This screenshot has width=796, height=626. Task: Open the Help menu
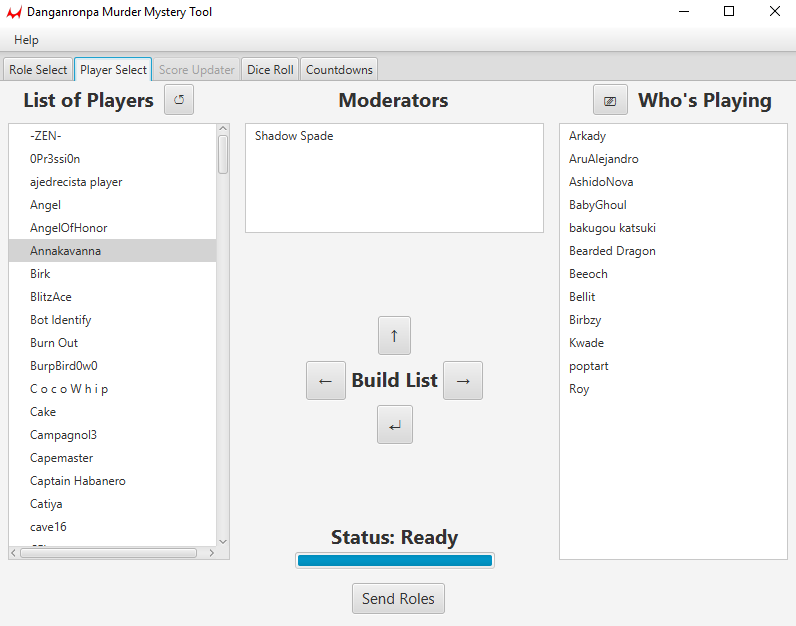(26, 40)
